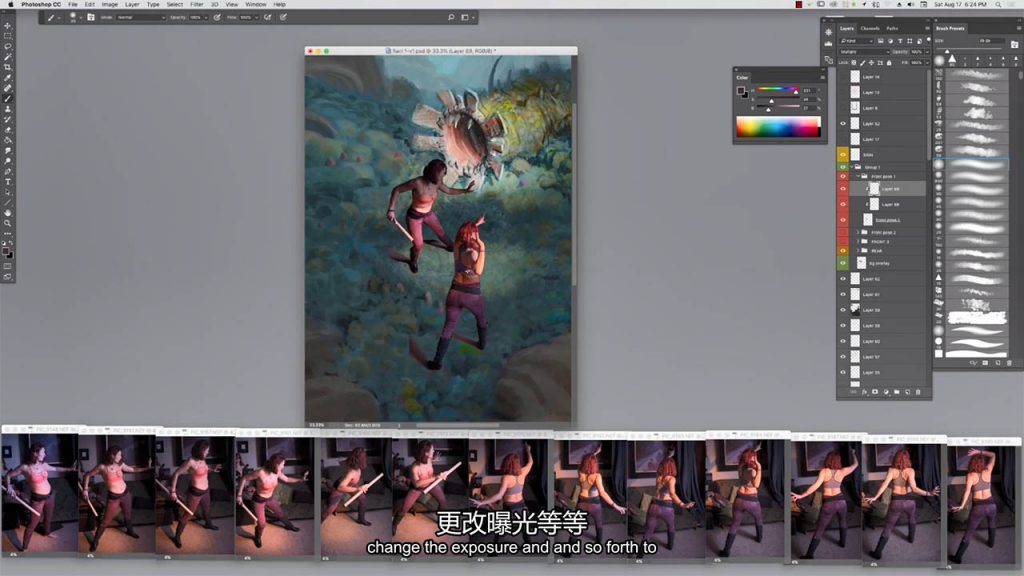Select the Type tool
This screenshot has width=1024, height=576.
8,182
